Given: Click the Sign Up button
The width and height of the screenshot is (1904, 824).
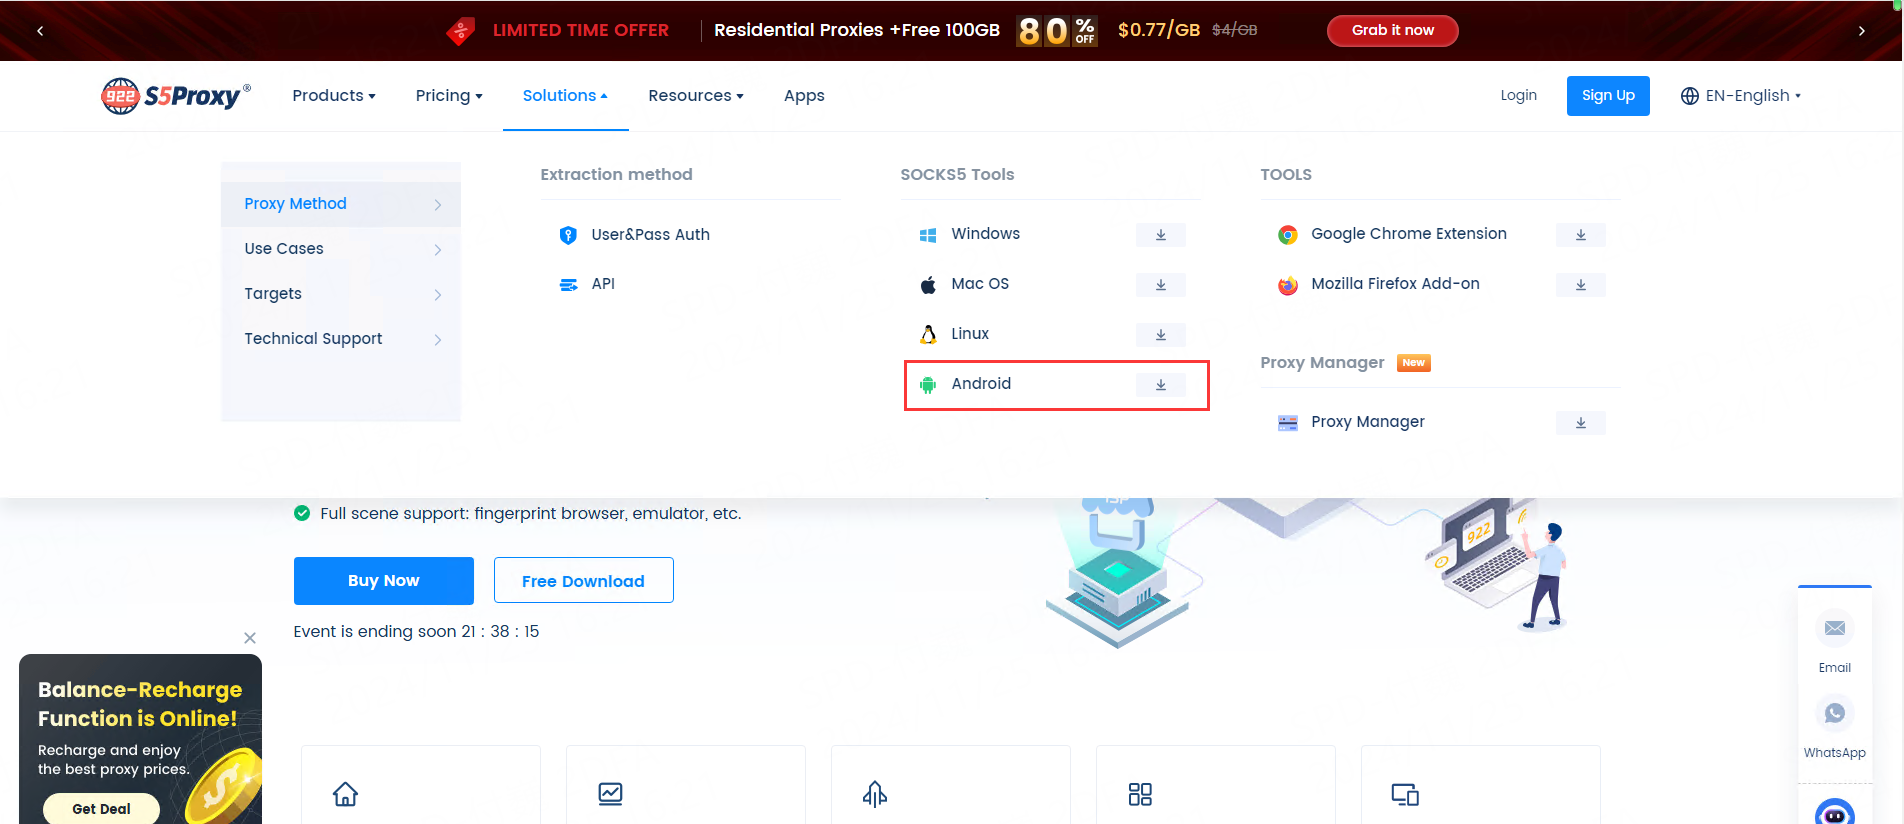Looking at the screenshot, I should pos(1607,96).
